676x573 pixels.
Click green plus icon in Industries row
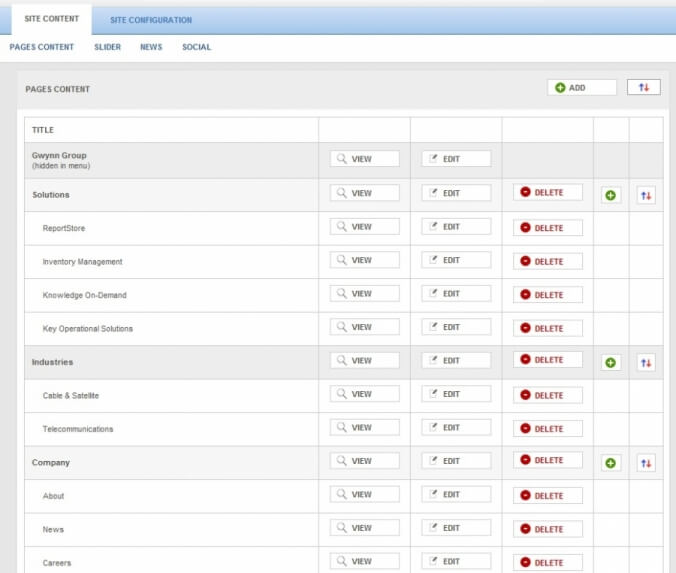click(610, 362)
